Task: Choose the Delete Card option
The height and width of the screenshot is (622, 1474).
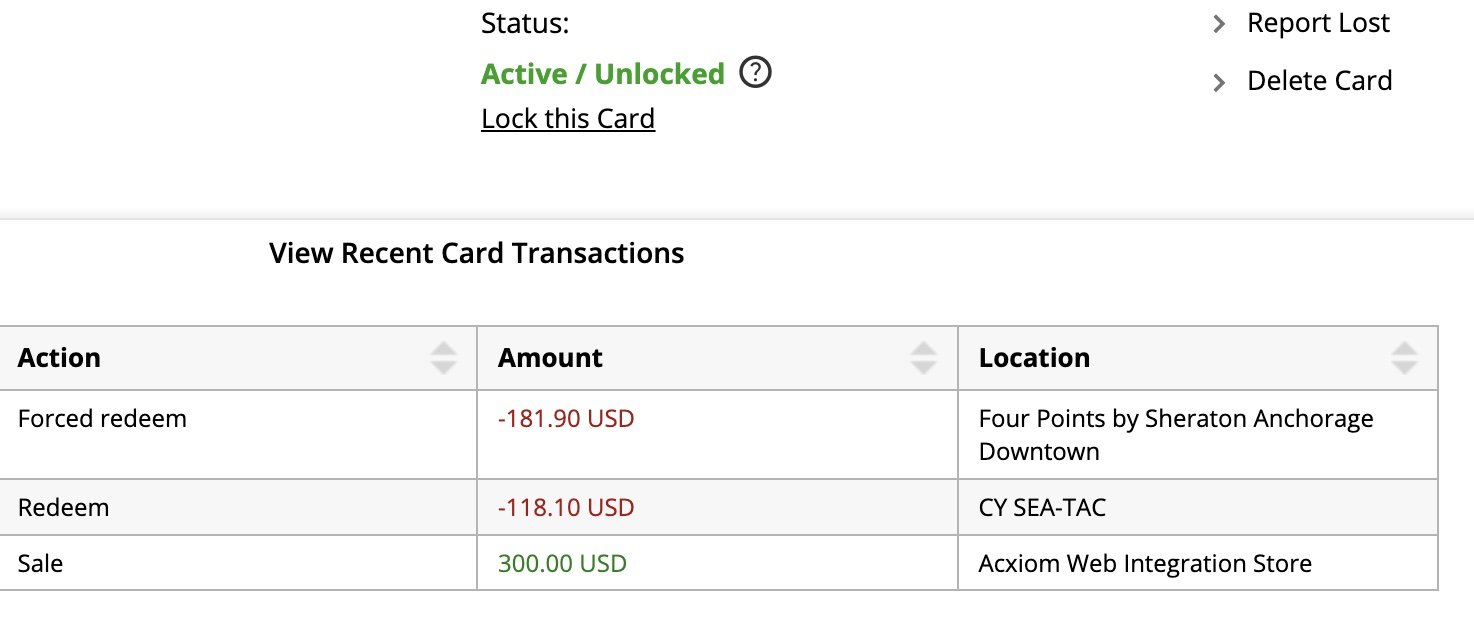Action: pyautogui.click(x=1320, y=81)
